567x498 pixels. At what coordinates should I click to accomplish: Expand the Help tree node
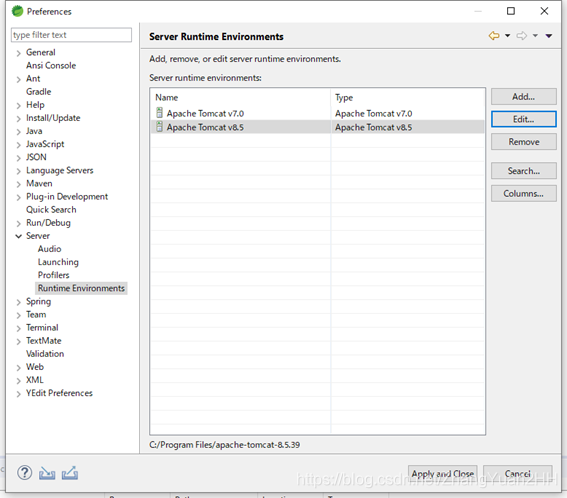point(18,106)
